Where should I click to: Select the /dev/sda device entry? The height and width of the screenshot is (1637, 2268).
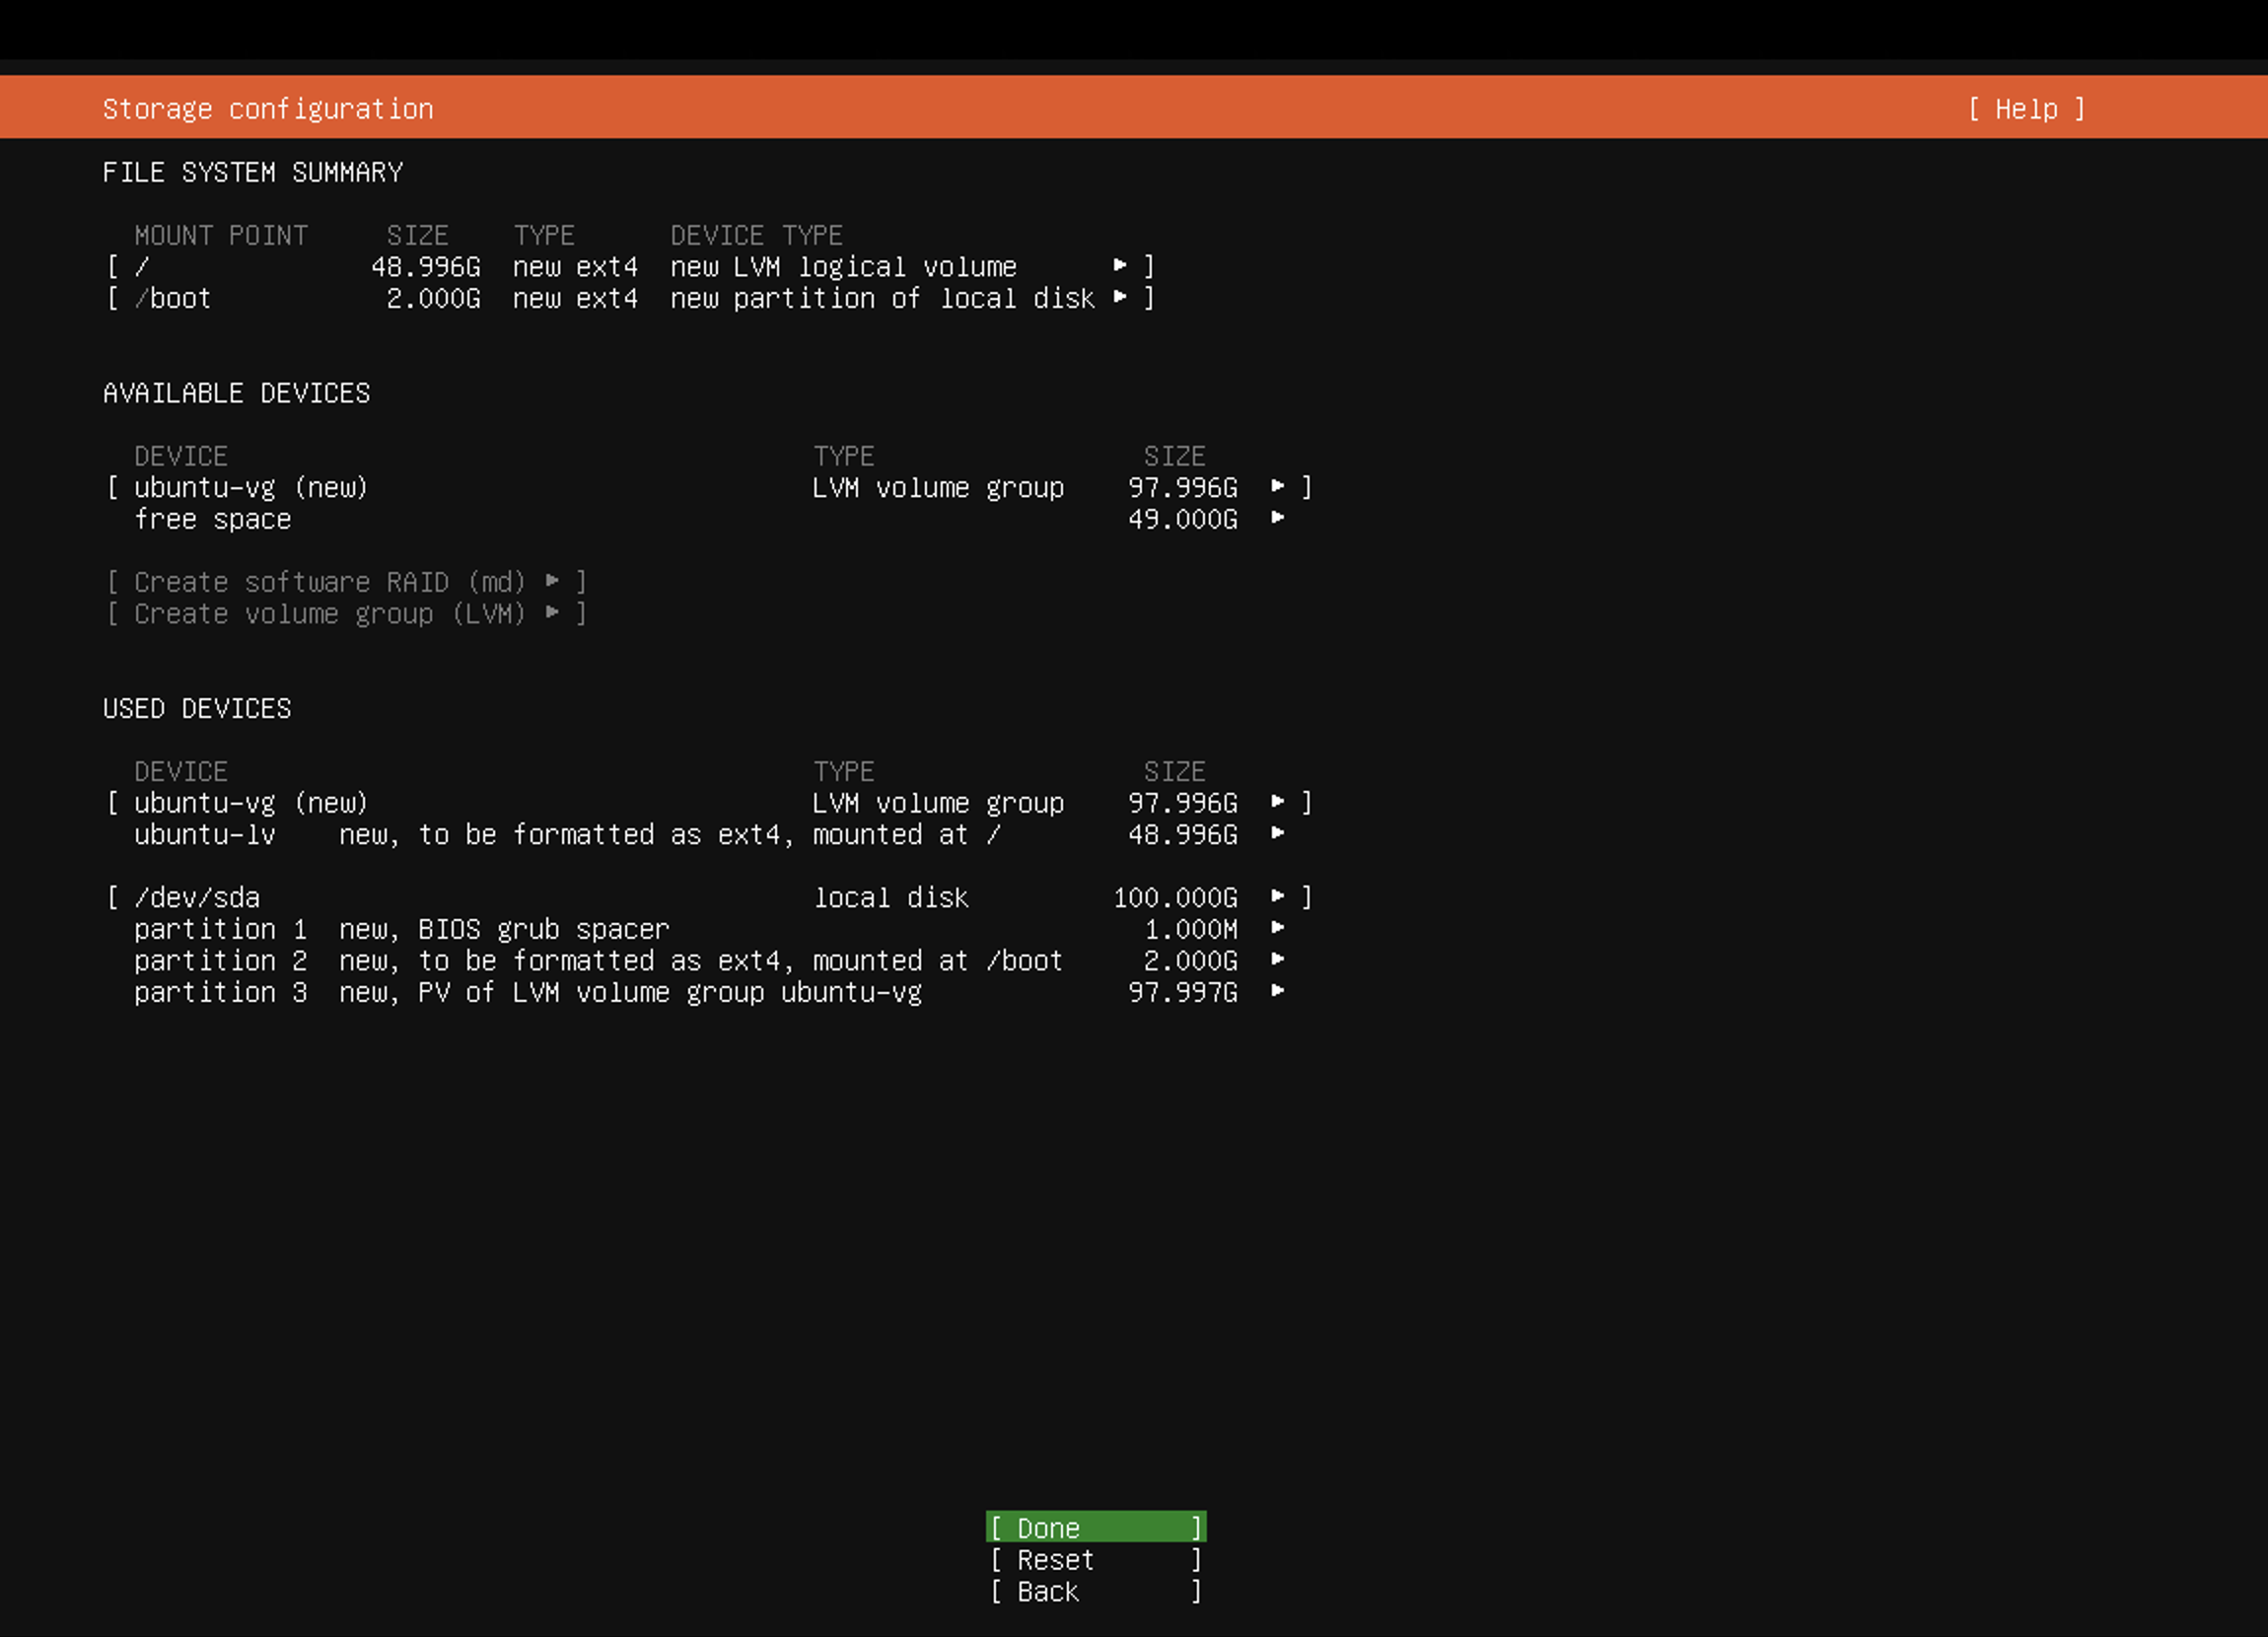[197, 897]
